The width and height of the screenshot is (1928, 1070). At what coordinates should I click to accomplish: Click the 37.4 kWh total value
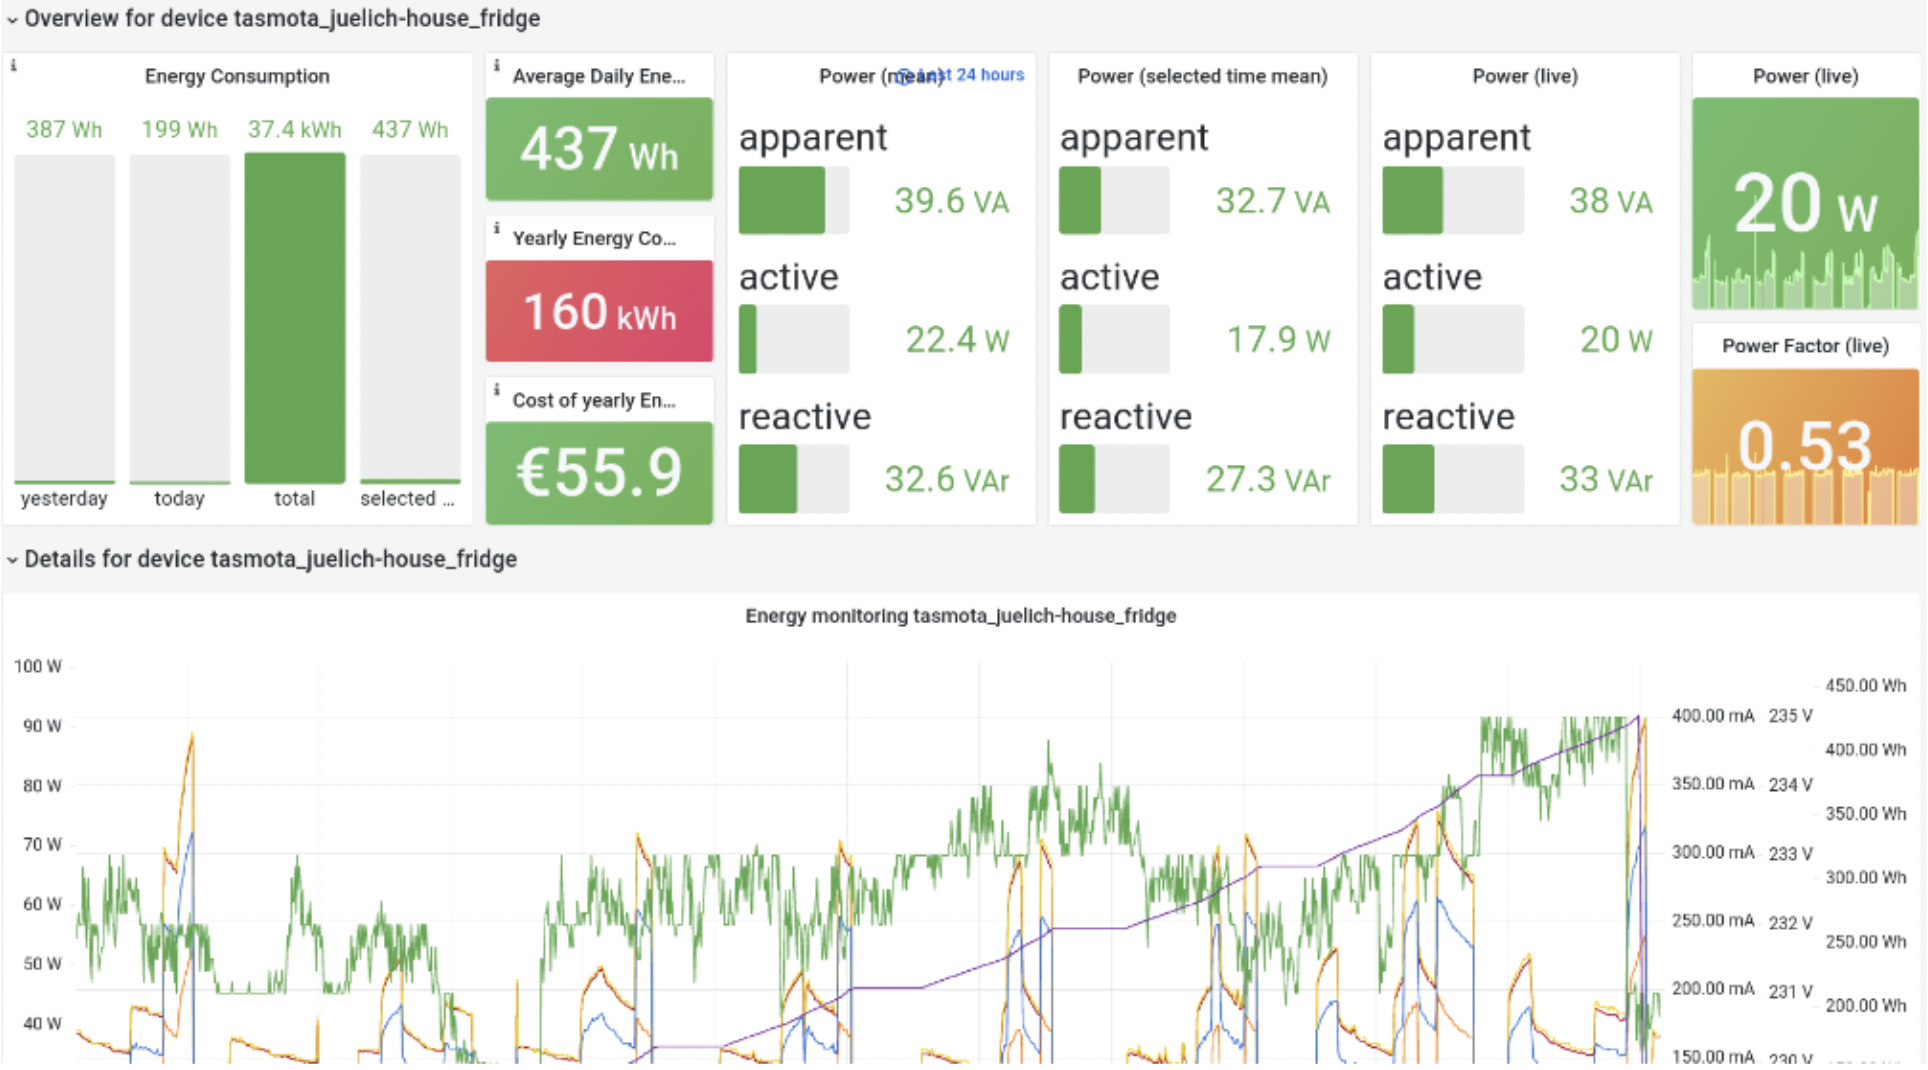click(x=295, y=130)
